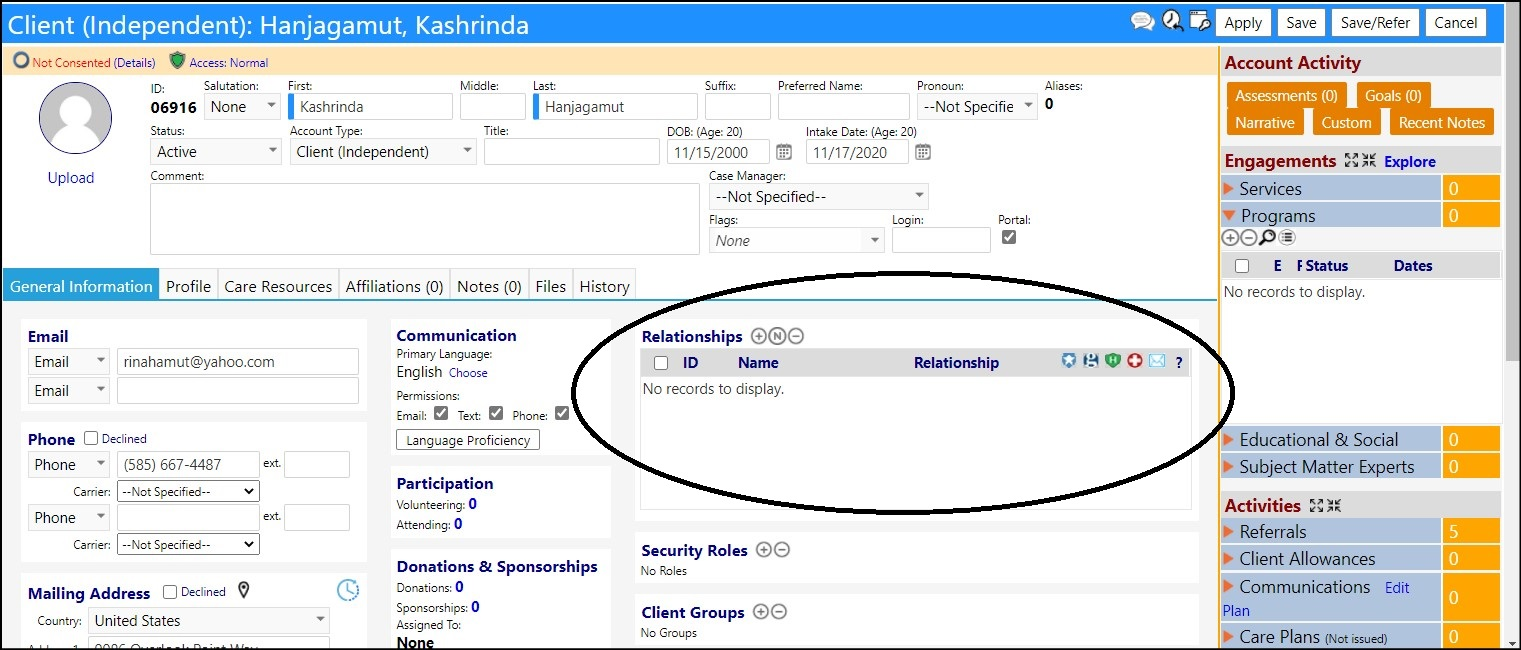
Task: Search programs with magnifier icon
Action: coord(1267,237)
